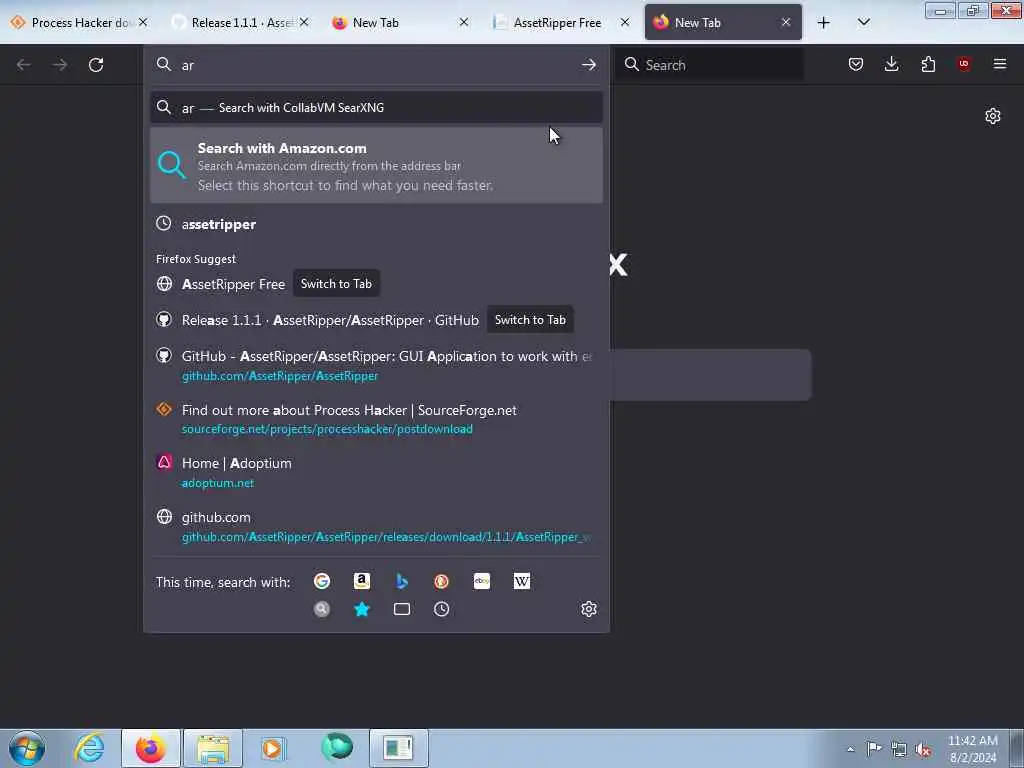
Task: Search this time with Wikipedia icon
Action: click(522, 581)
